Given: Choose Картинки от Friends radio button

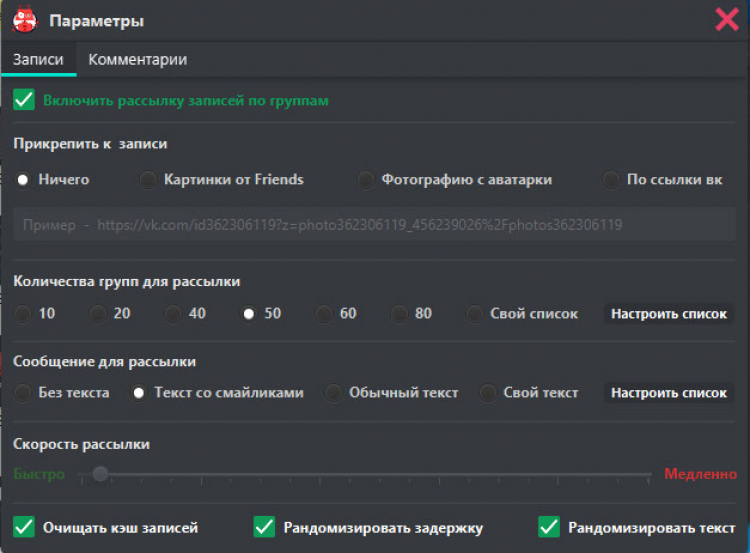Looking at the screenshot, I should pos(147,180).
